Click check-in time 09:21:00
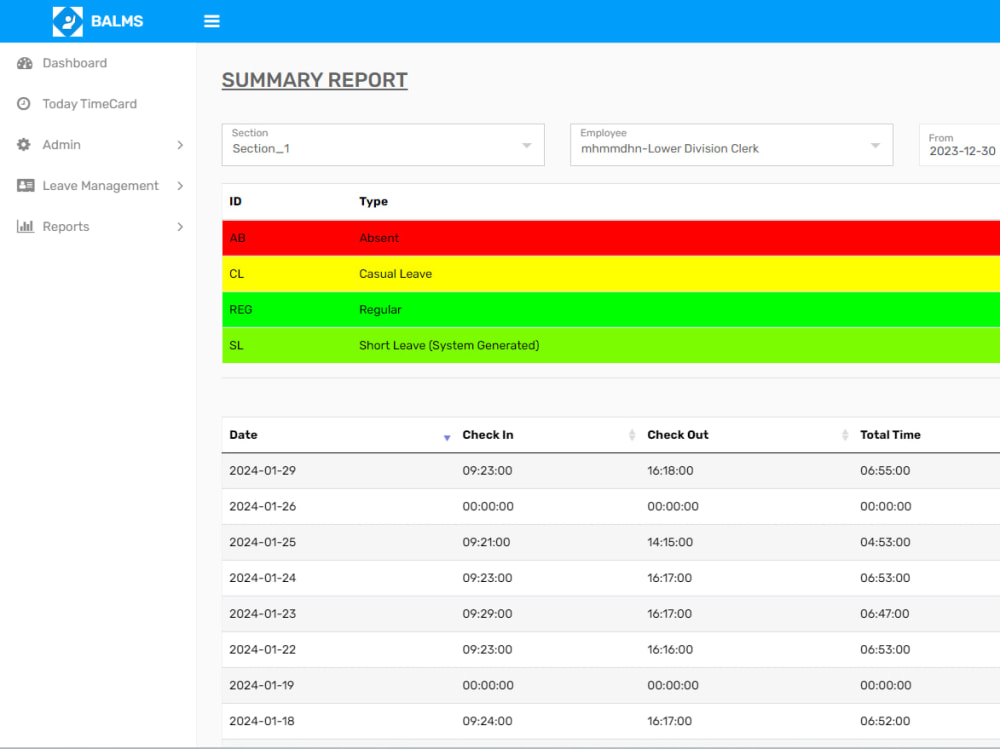The width and height of the screenshot is (1000, 749). (486, 542)
